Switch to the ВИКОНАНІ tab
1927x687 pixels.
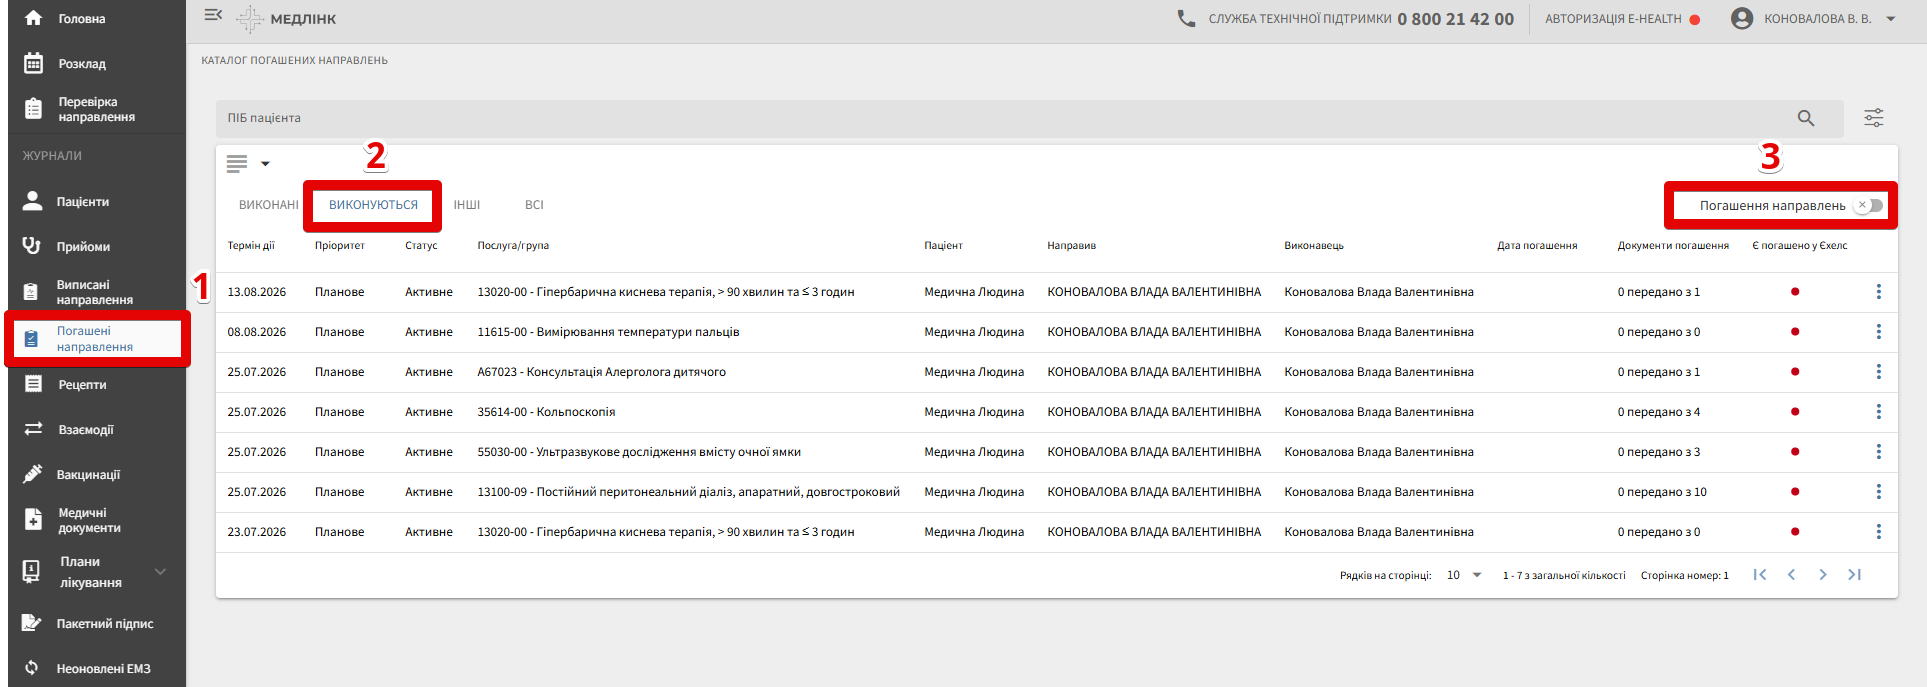pos(268,205)
